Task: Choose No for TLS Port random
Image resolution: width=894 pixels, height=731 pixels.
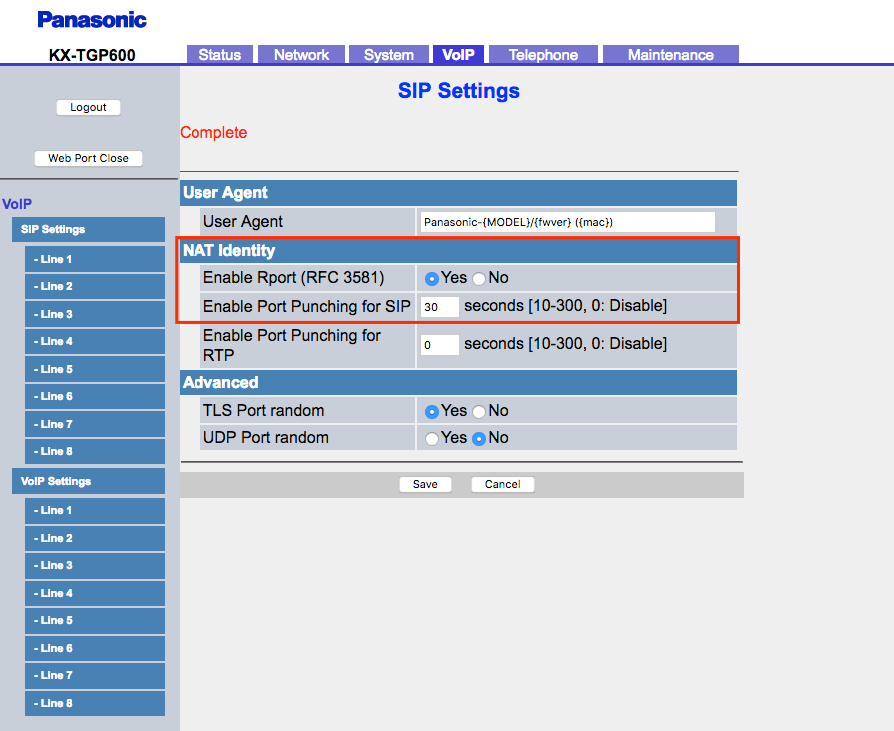Action: point(479,411)
